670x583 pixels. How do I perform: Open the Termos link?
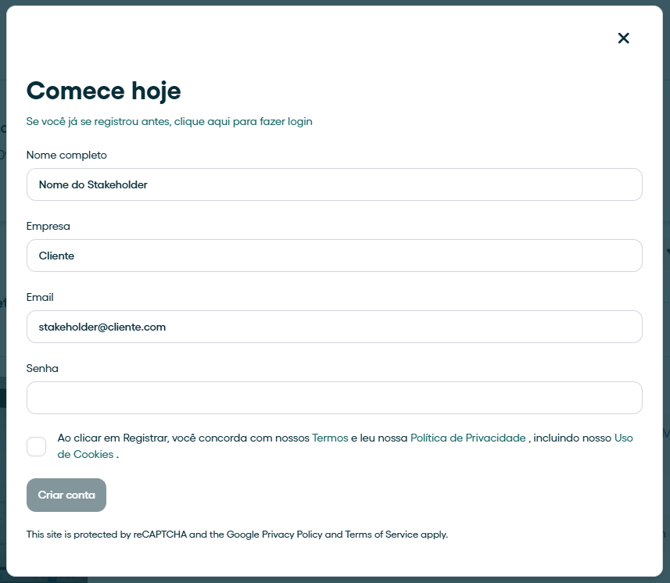coord(330,438)
